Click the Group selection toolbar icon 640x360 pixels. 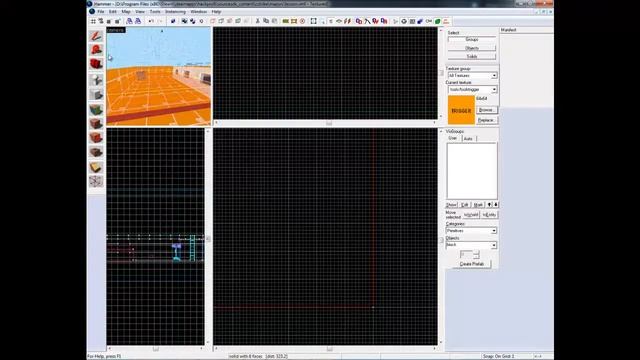184,21
